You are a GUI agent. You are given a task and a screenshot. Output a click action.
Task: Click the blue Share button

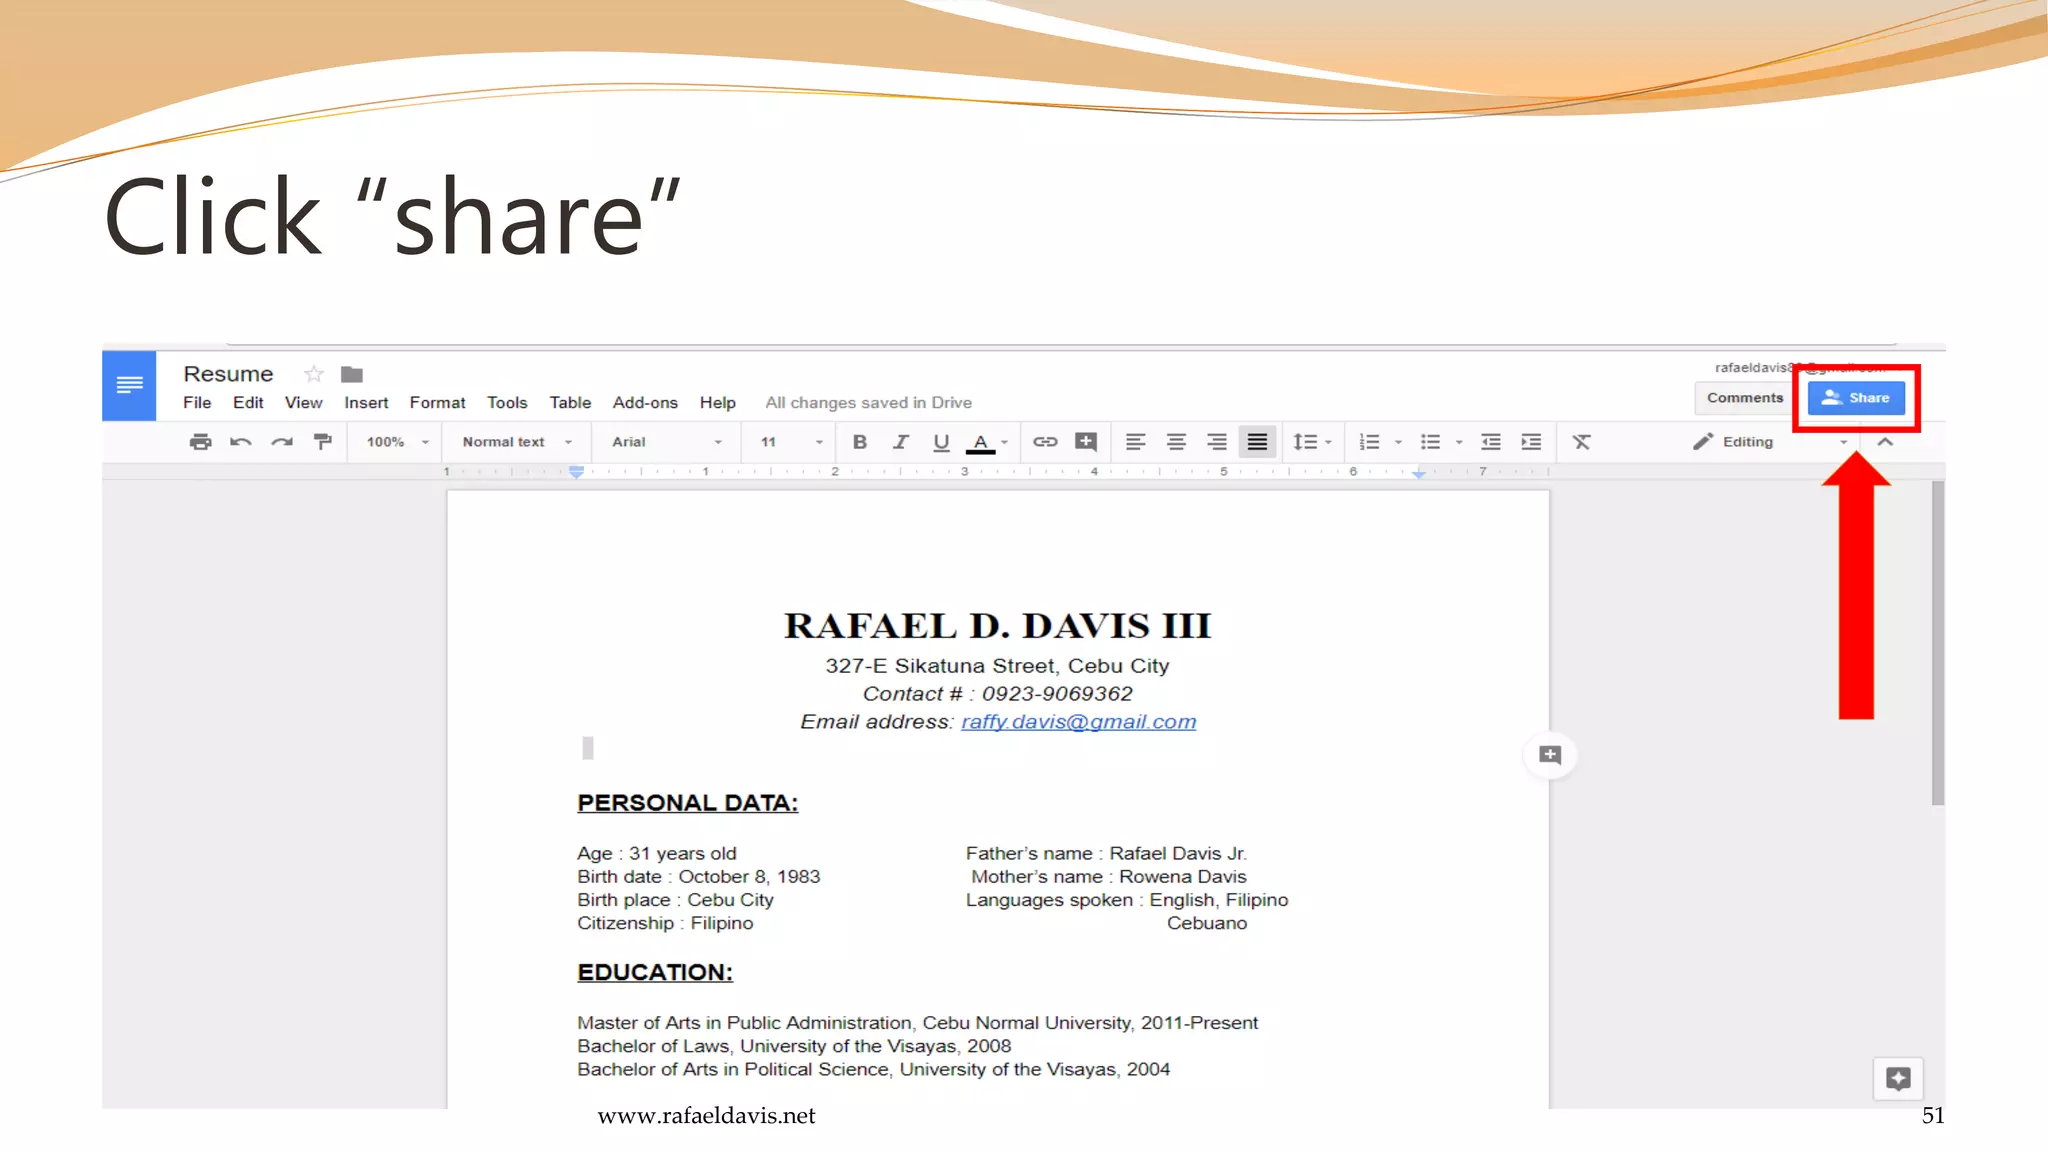coord(1856,398)
